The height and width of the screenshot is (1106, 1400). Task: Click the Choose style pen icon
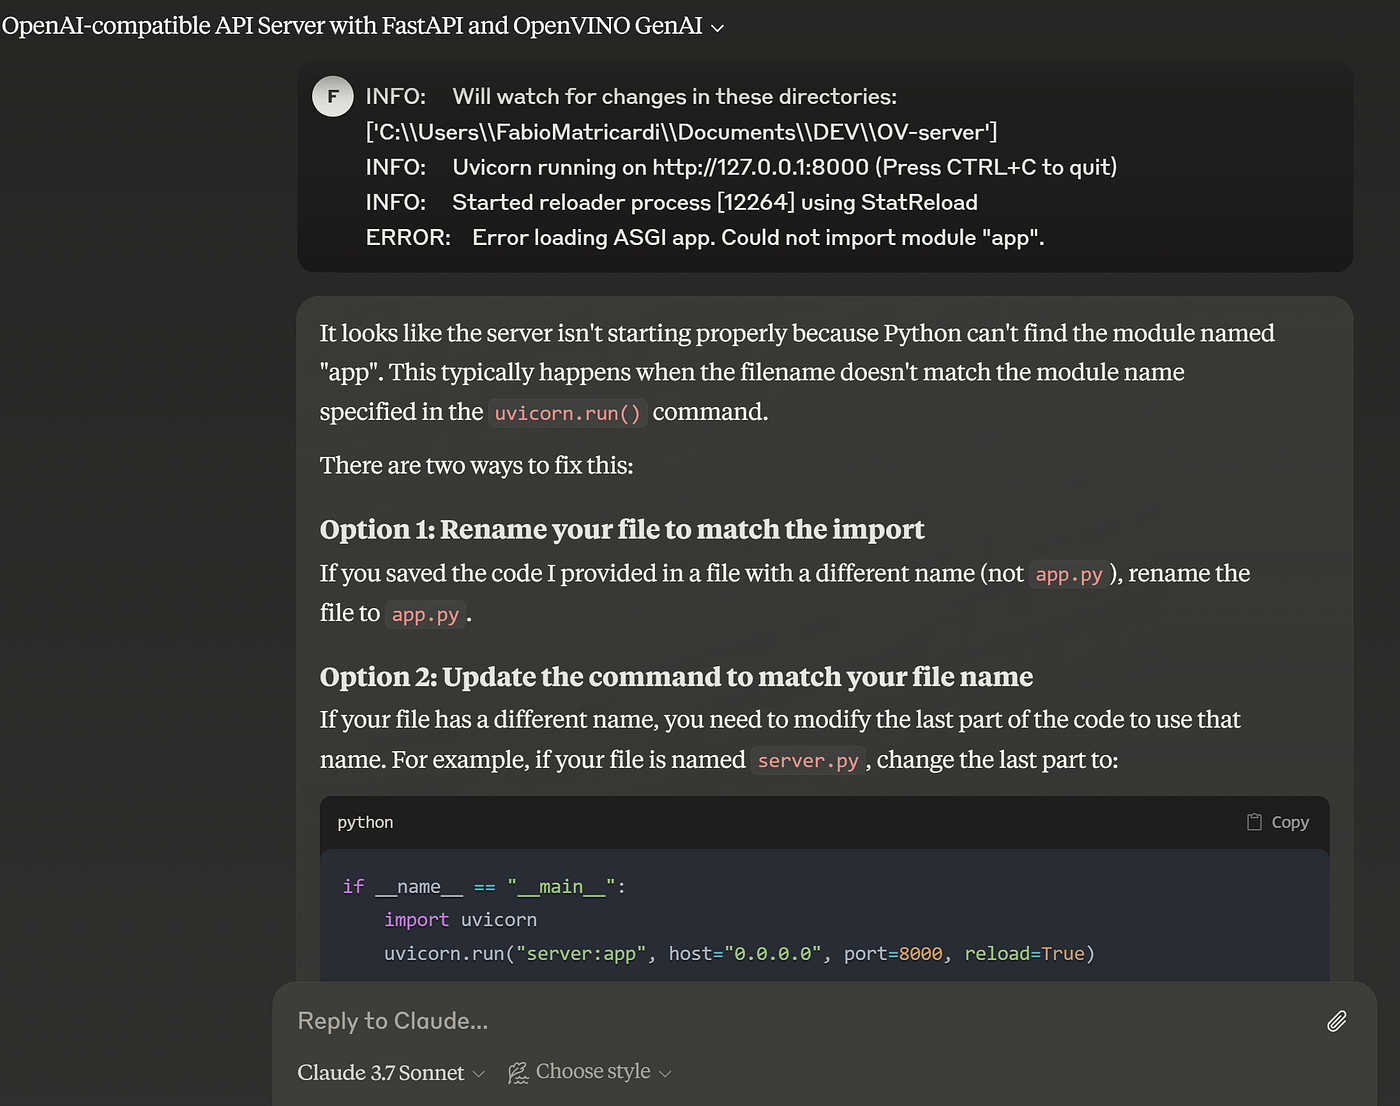518,1073
